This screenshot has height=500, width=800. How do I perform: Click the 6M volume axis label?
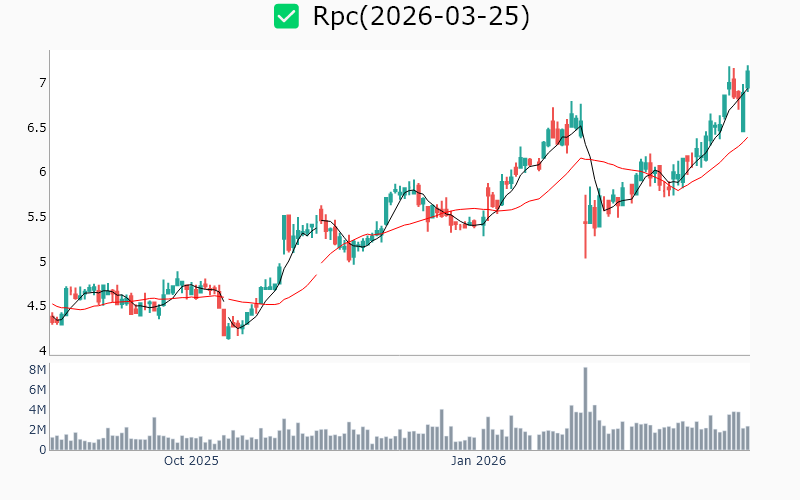(36, 390)
